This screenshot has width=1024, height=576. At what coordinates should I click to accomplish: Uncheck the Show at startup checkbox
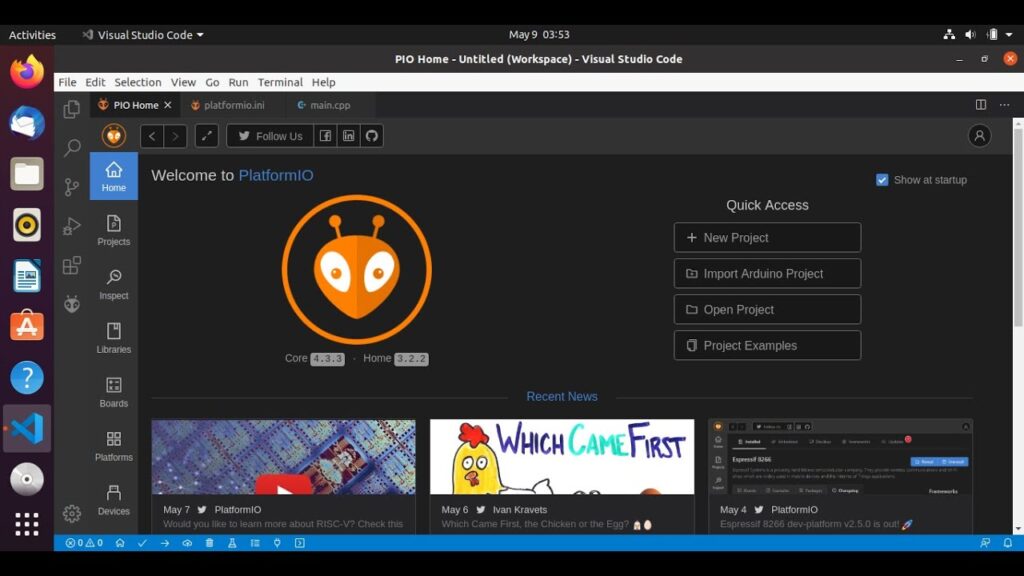click(x=882, y=180)
